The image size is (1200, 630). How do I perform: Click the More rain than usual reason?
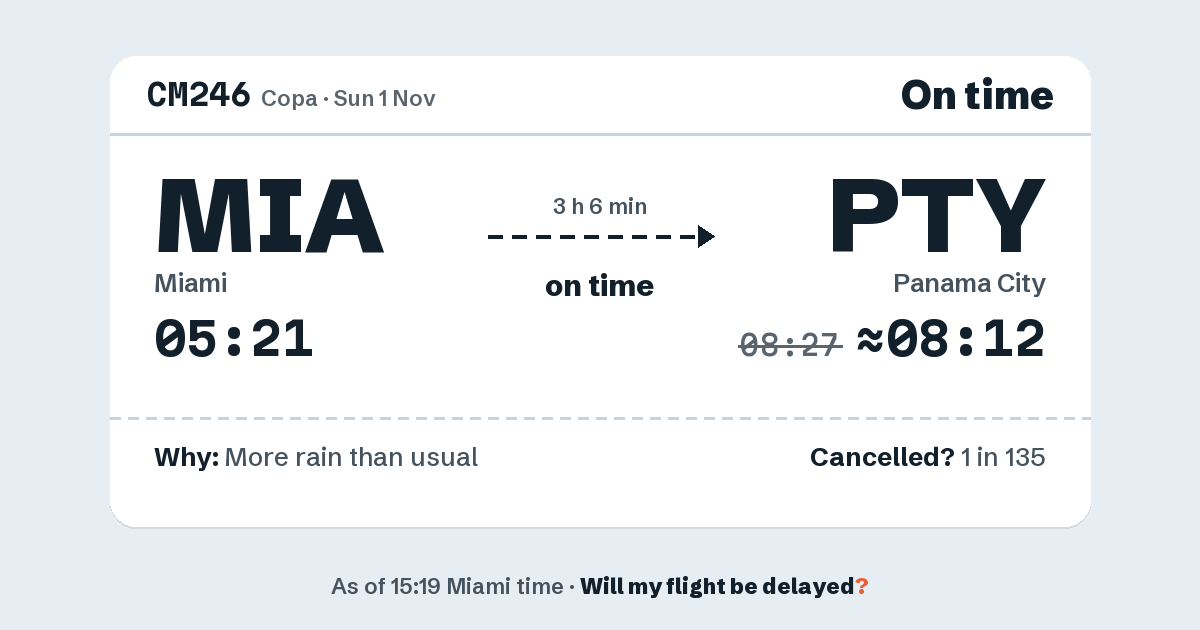351,458
